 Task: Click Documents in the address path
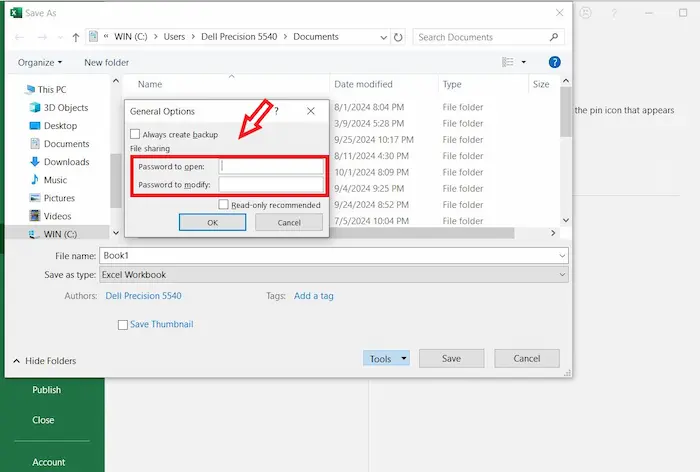pos(316,37)
